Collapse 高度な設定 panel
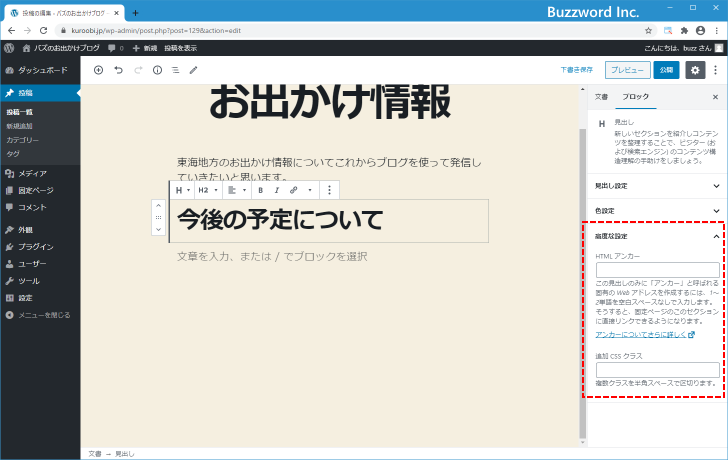Viewport: 728px width, 460px height. pyautogui.click(x=657, y=236)
